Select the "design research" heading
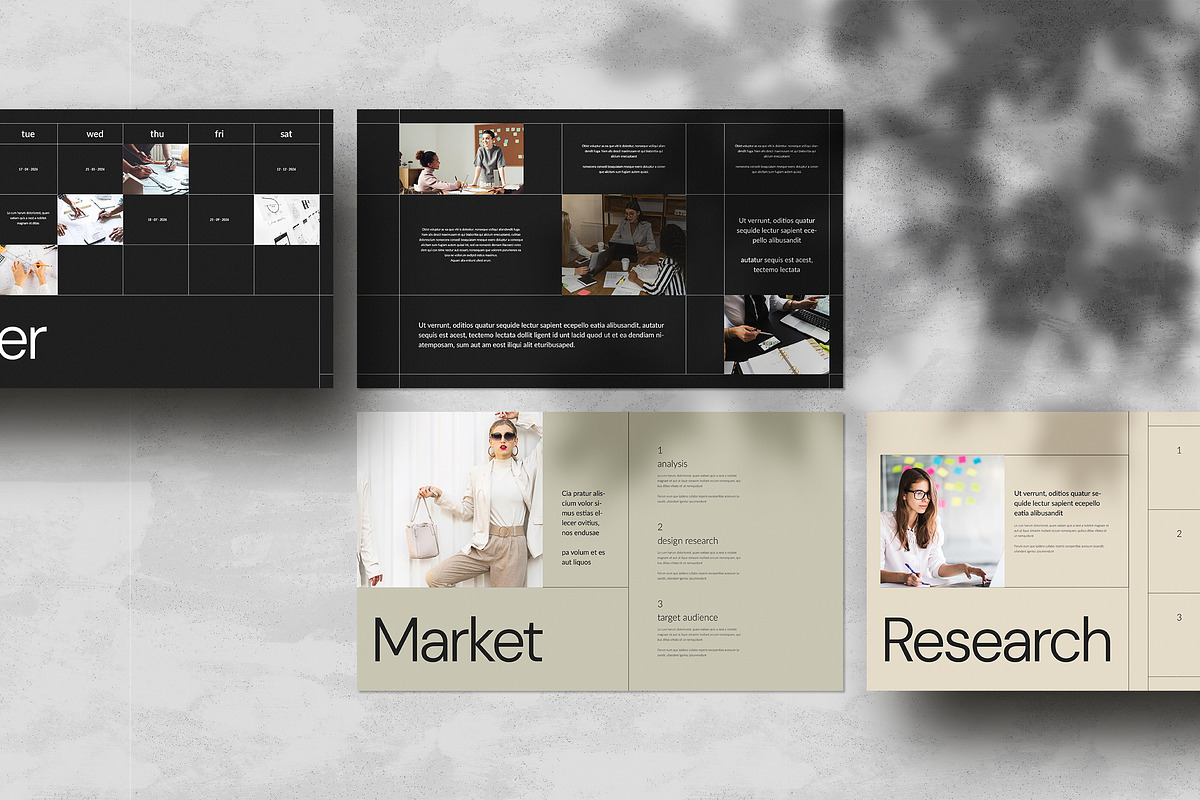Screen dimensions: 1200x800 pyautogui.click(x=687, y=541)
